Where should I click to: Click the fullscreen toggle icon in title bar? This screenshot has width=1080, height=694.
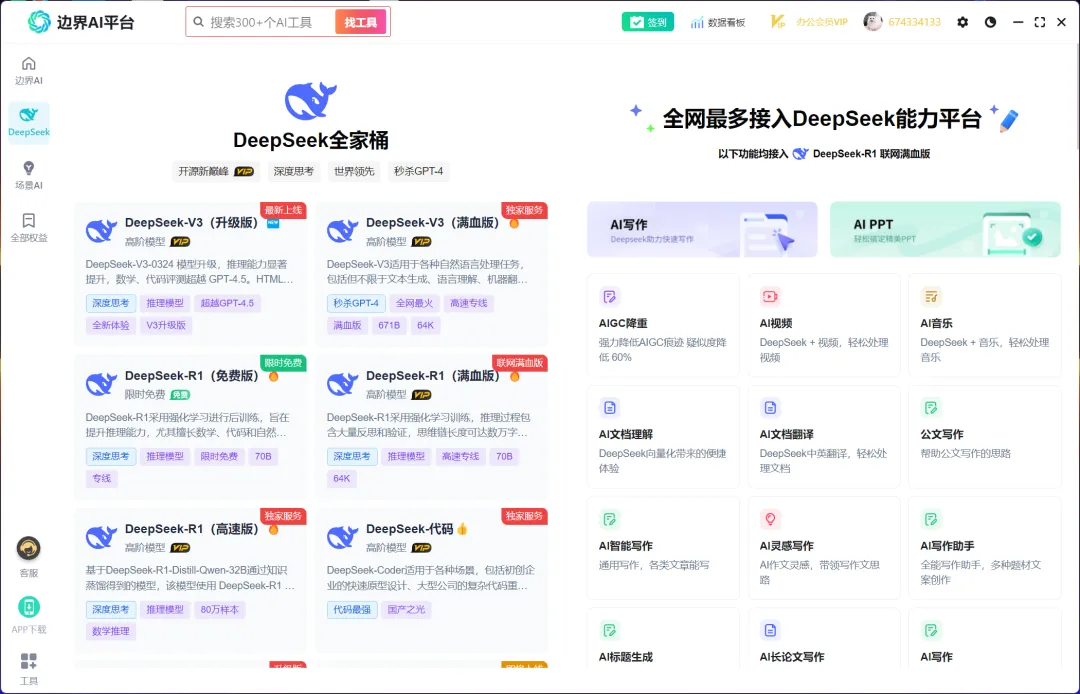tap(1039, 22)
